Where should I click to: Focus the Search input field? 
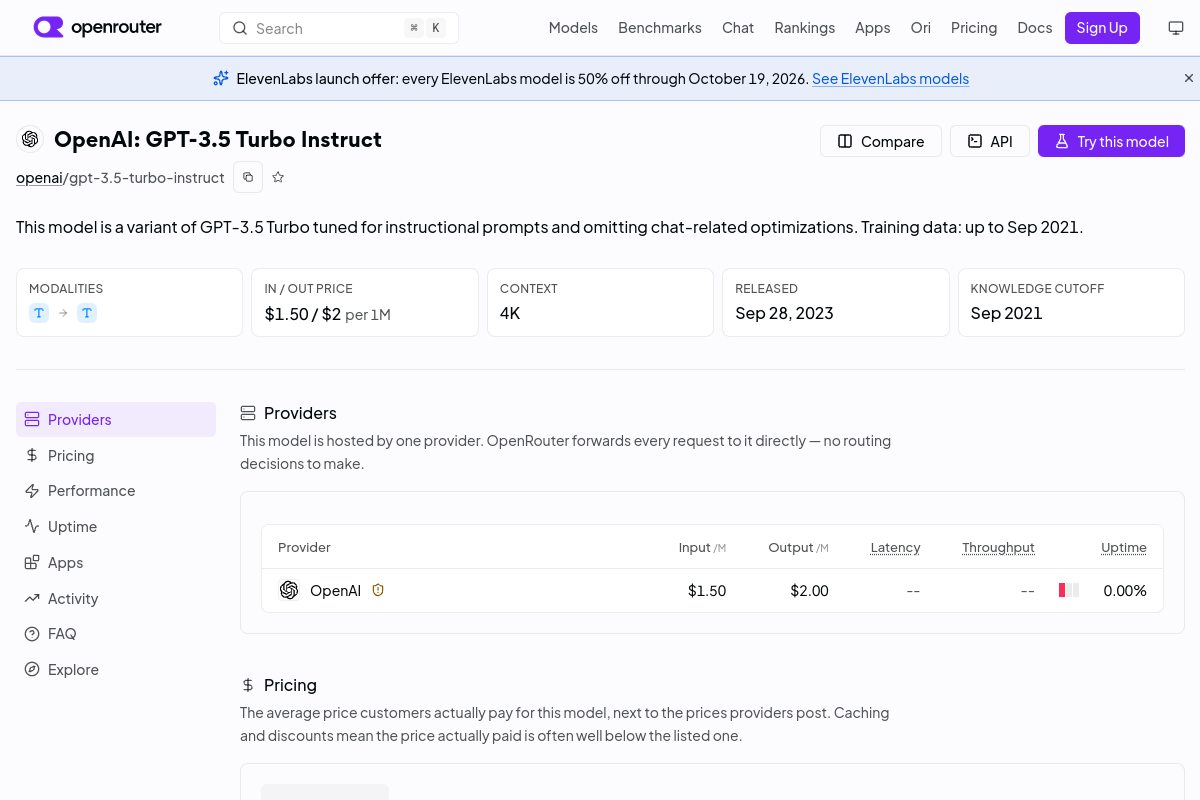(x=339, y=28)
